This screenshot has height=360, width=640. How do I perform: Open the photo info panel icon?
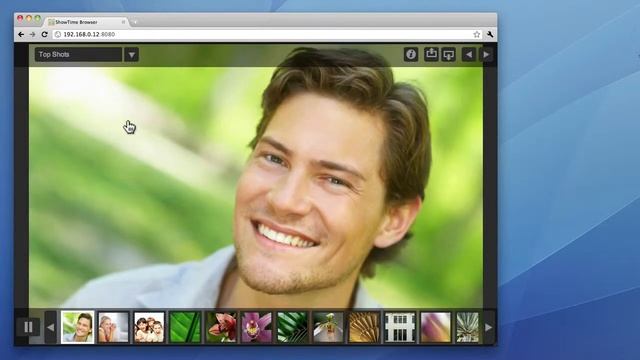pyautogui.click(x=411, y=54)
